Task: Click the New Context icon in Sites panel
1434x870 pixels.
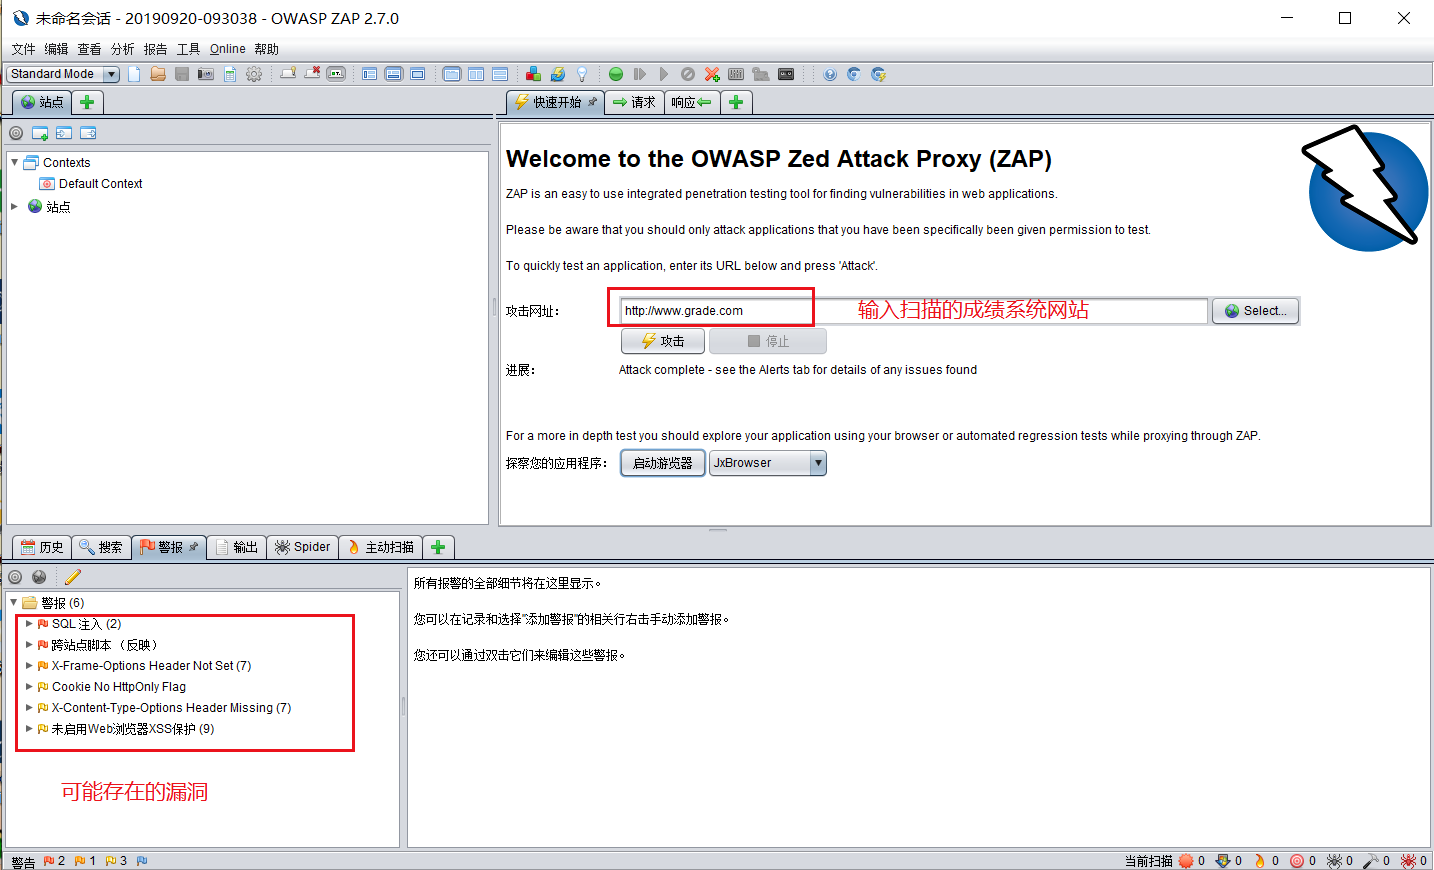Action: tap(40, 133)
